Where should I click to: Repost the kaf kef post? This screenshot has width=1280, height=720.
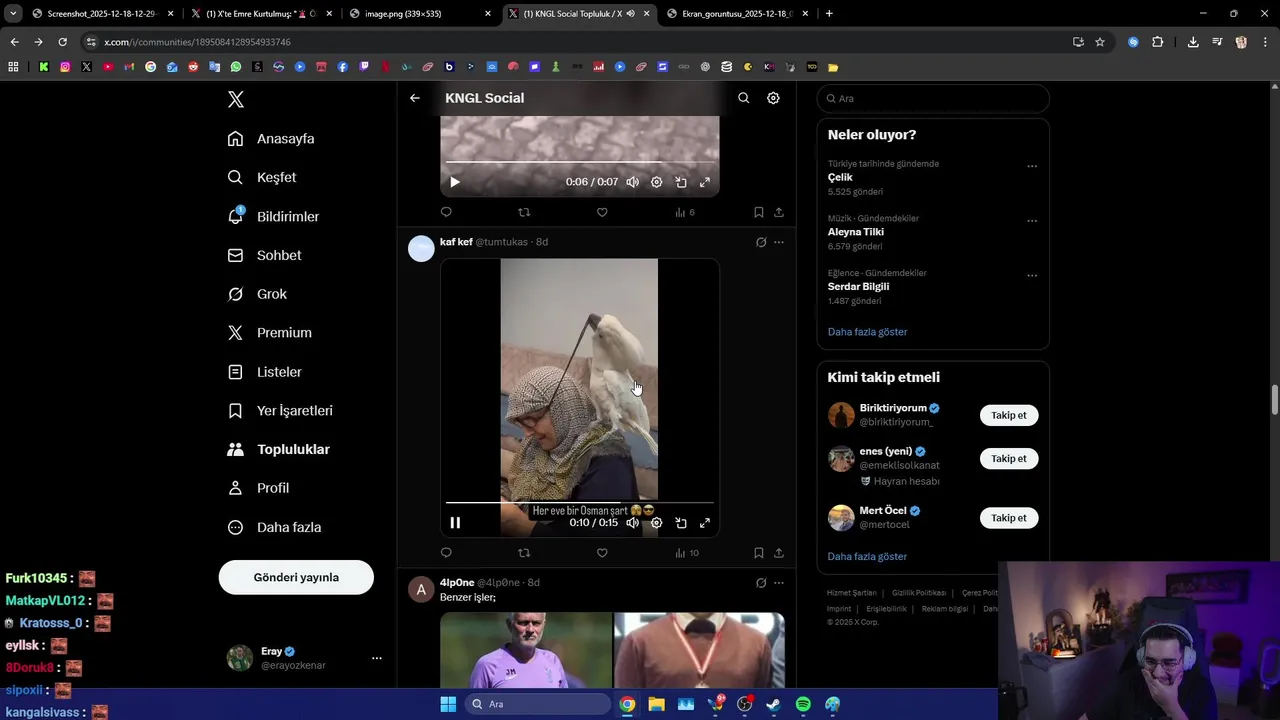[x=524, y=553]
